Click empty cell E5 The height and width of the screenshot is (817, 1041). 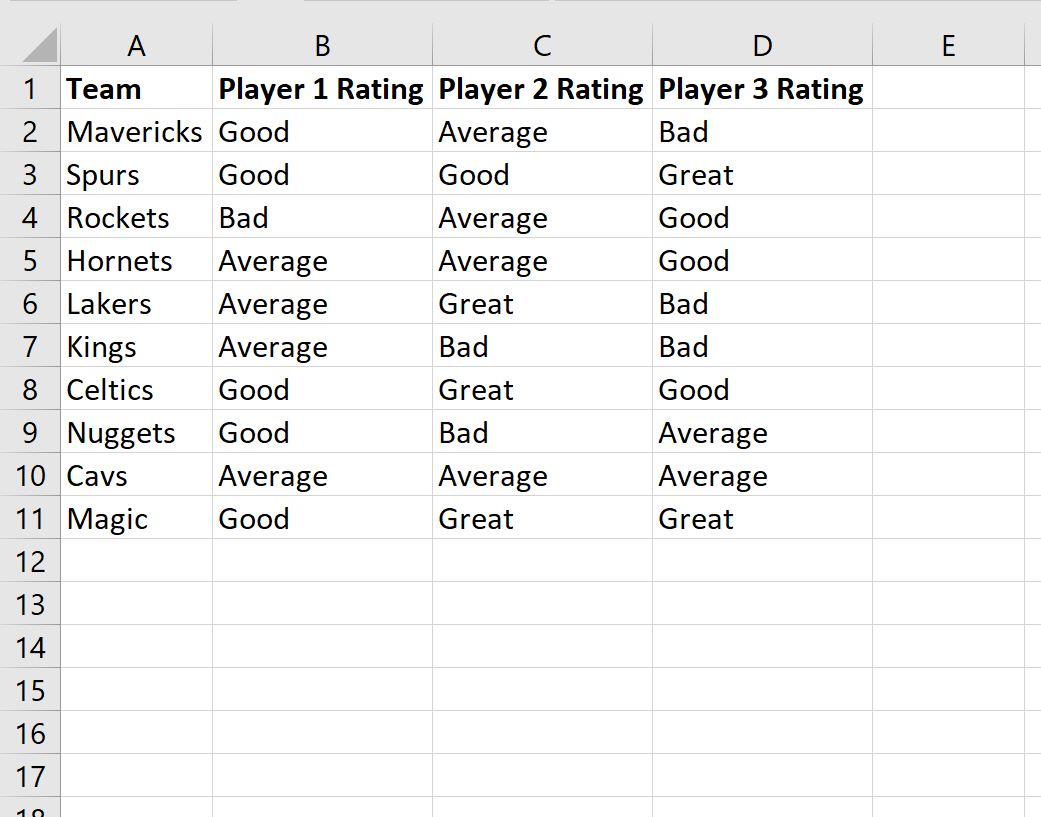(948, 261)
